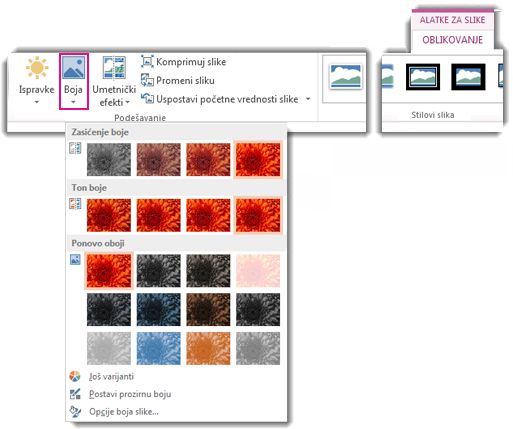Apply light blue recolor thumbnail

click(x=158, y=348)
